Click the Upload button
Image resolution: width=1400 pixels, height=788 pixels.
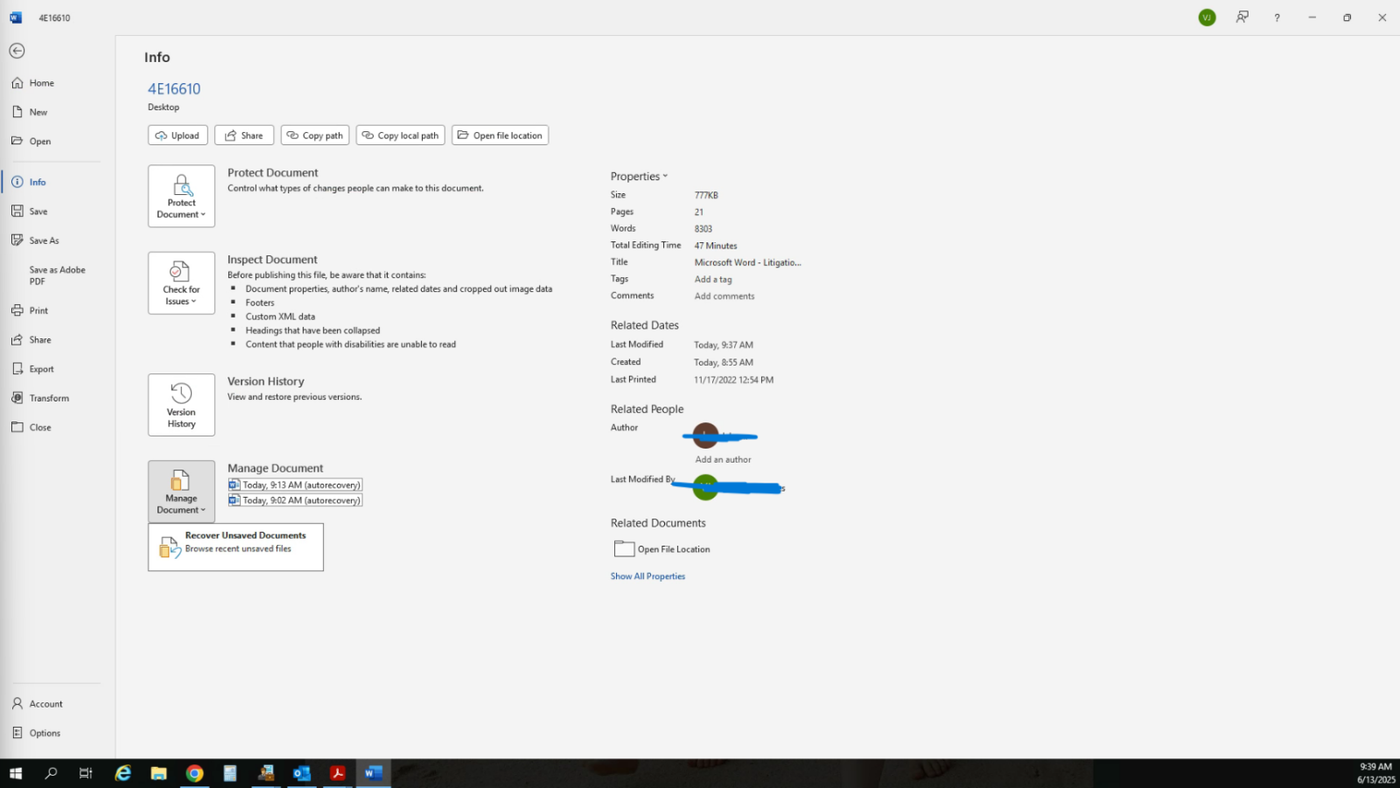tap(178, 135)
